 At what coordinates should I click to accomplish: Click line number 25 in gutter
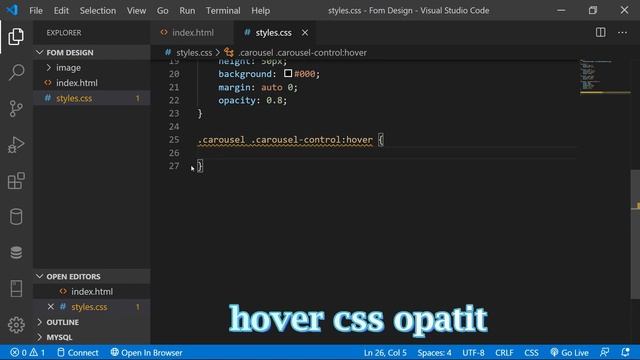pyautogui.click(x=174, y=140)
